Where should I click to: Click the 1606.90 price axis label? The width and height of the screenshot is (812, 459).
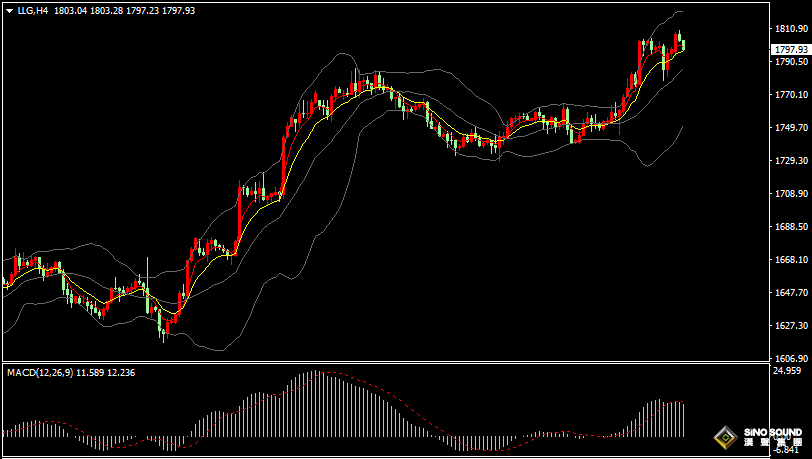click(789, 358)
